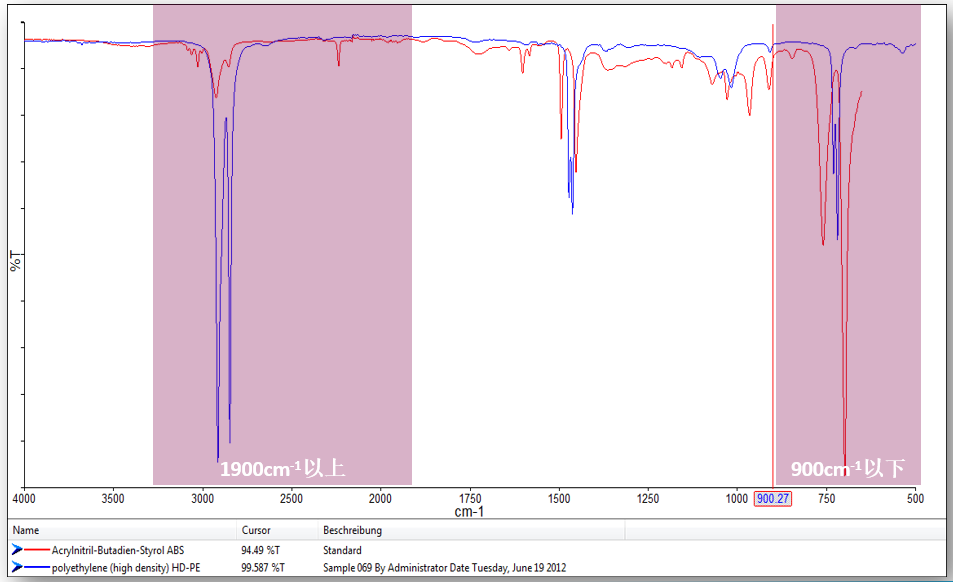This screenshot has width=953, height=582.
Task: Click the arrow icon beside polyethylene HD-PE
Action: 17,567
